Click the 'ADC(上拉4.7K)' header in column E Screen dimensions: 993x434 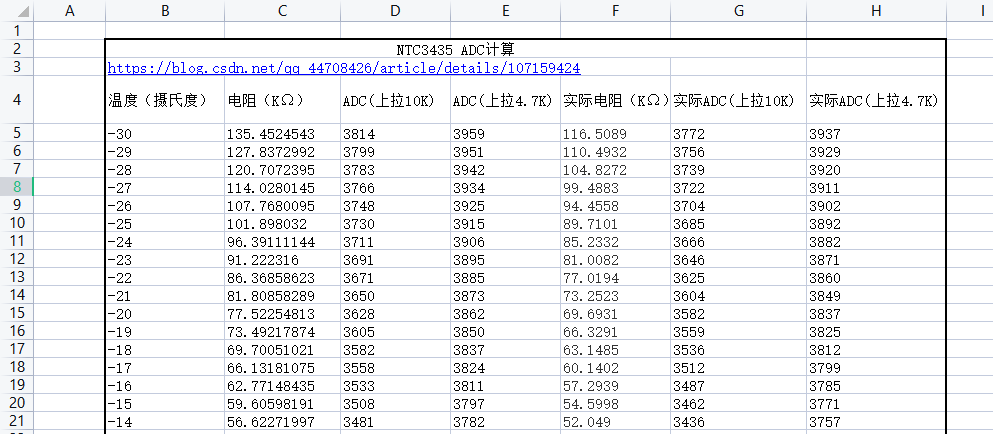[505, 100]
